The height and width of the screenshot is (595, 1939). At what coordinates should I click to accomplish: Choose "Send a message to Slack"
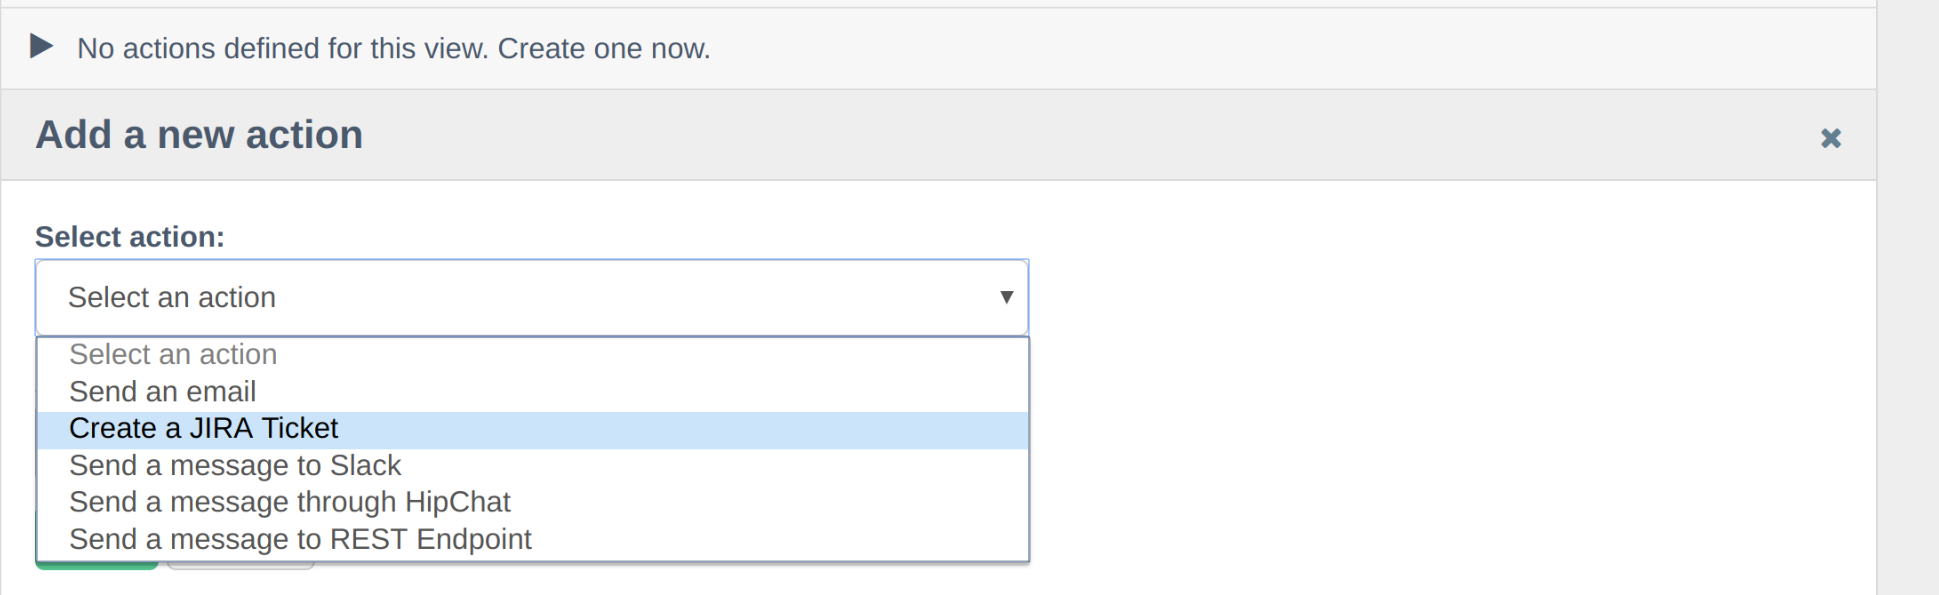point(235,466)
